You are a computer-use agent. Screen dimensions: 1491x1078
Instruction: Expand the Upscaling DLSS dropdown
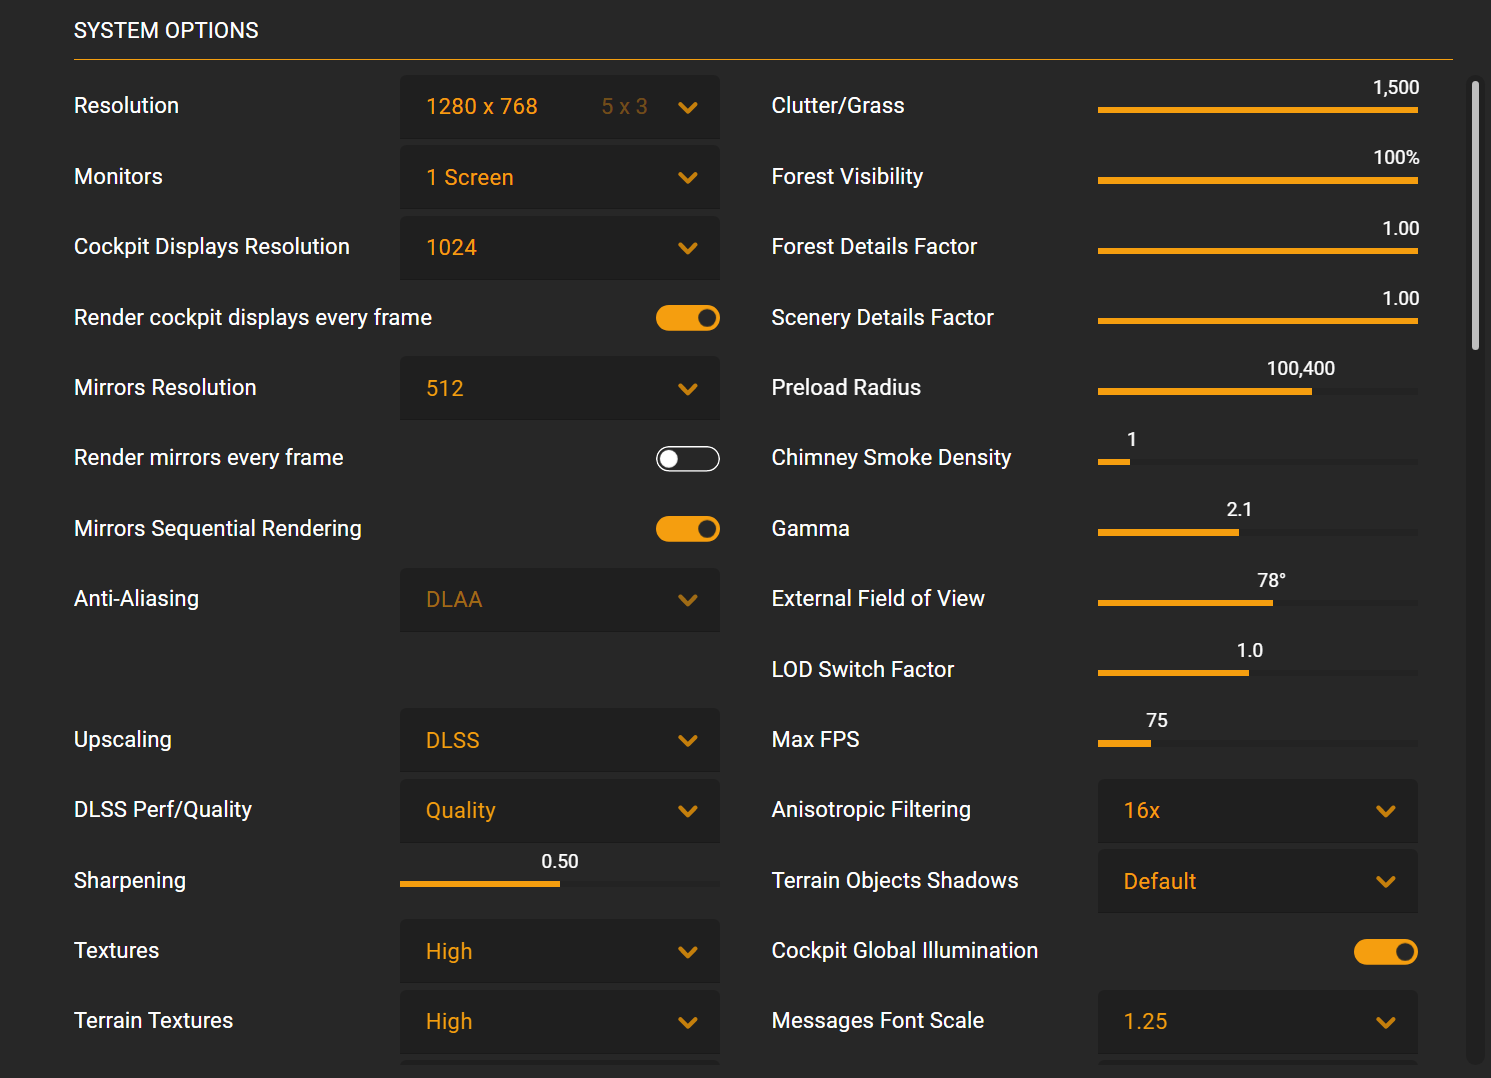tap(559, 741)
